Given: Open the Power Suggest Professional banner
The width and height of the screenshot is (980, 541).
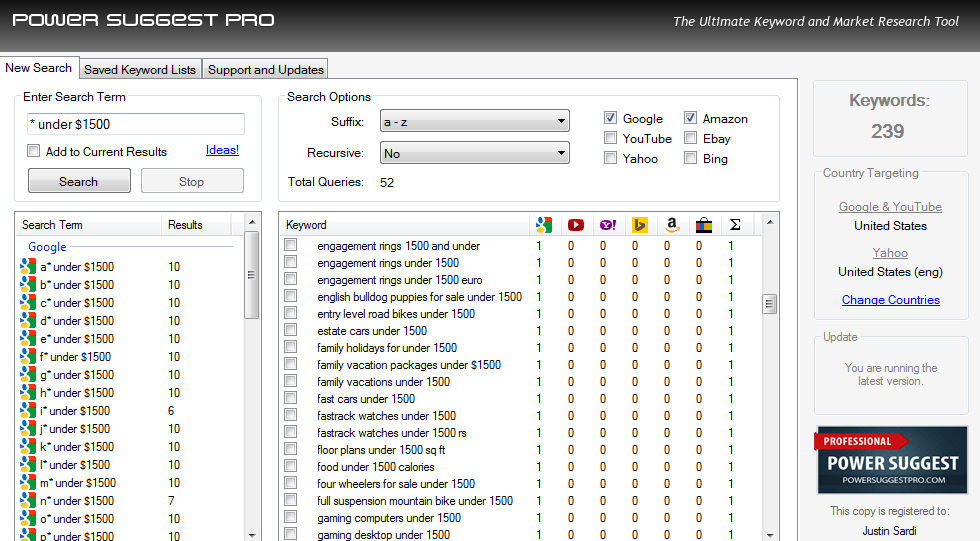Looking at the screenshot, I should 891,461.
